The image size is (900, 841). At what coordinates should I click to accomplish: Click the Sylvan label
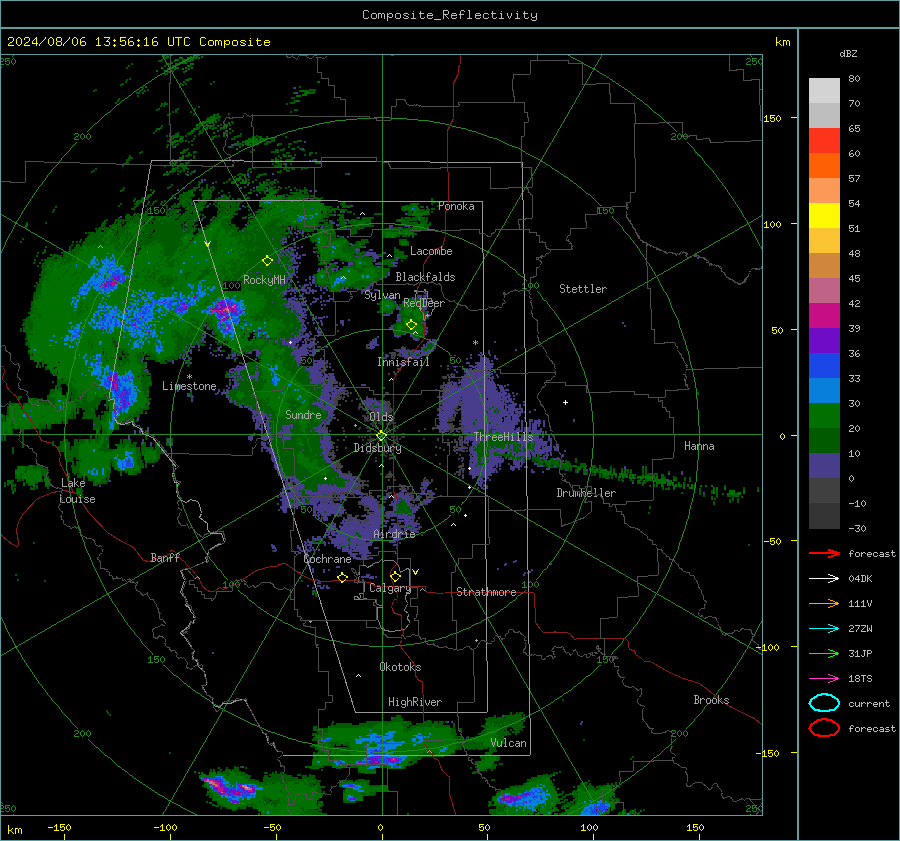click(x=382, y=295)
